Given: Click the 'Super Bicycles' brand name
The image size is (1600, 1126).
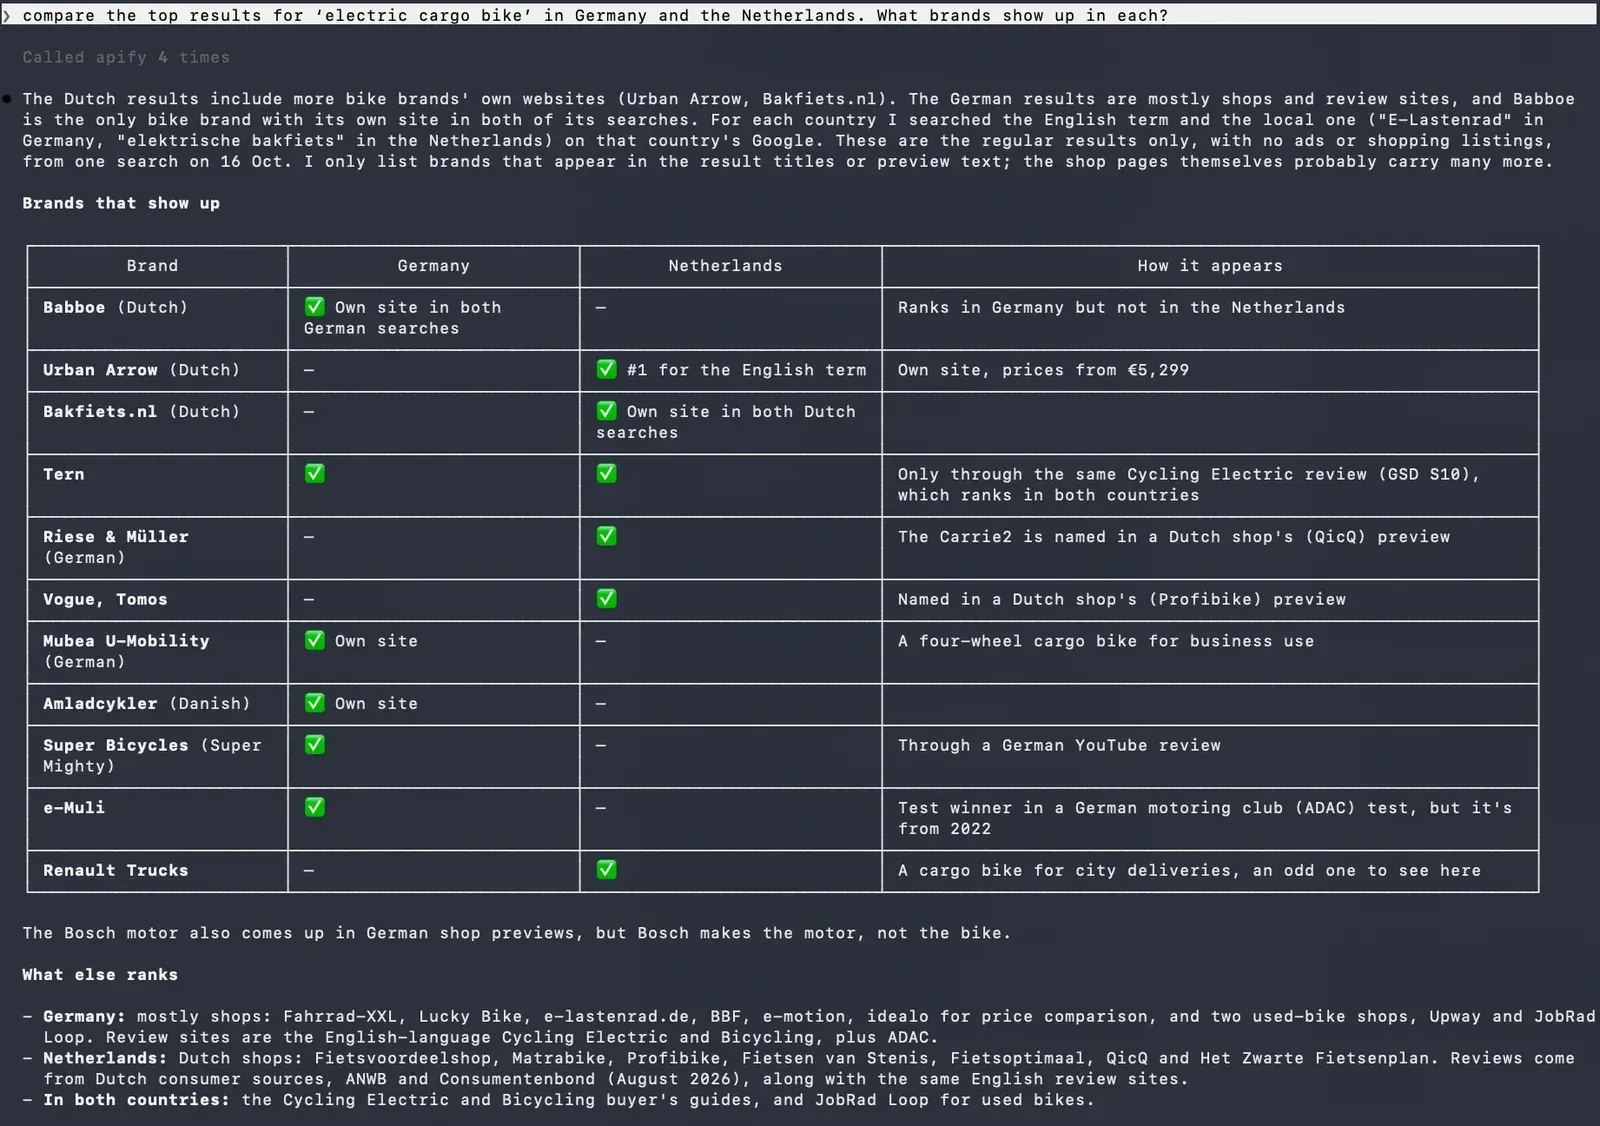Looking at the screenshot, I should (115, 745).
